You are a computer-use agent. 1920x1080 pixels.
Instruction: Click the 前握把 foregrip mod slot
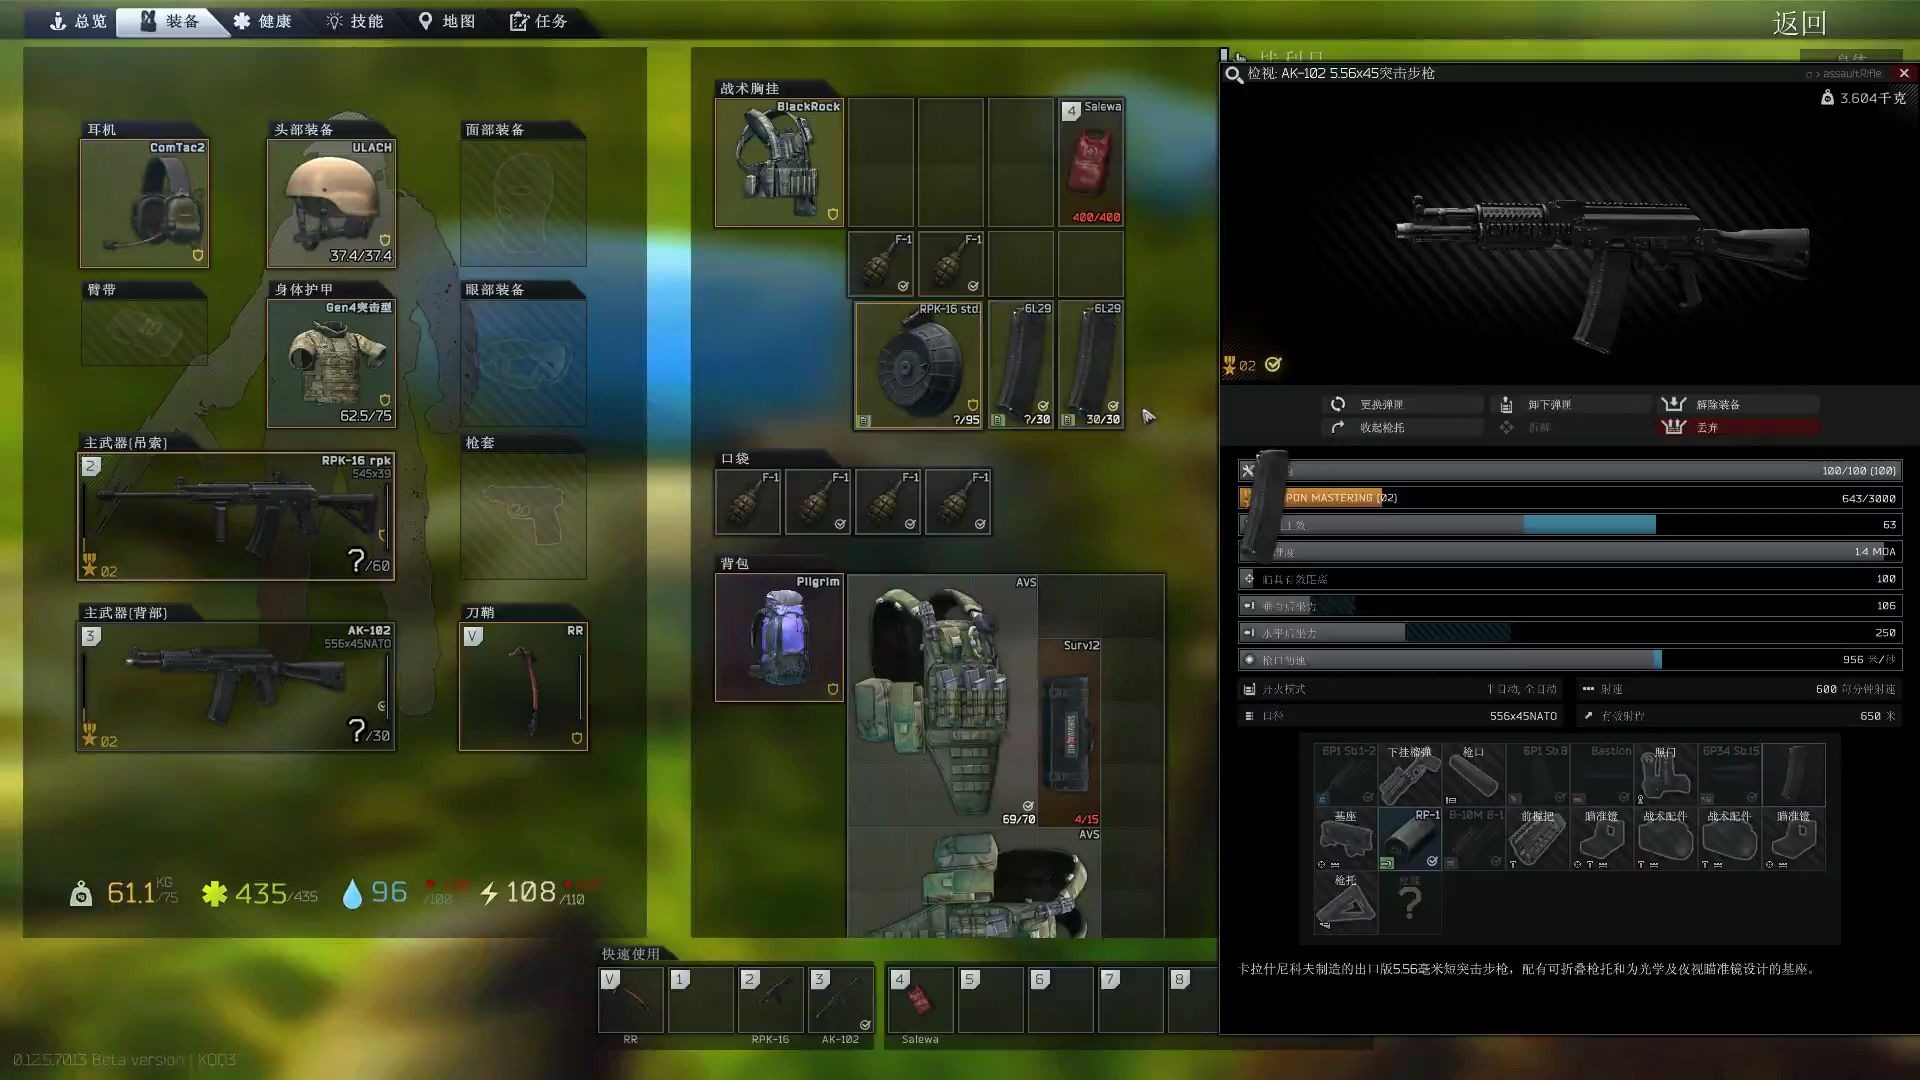coord(1538,839)
